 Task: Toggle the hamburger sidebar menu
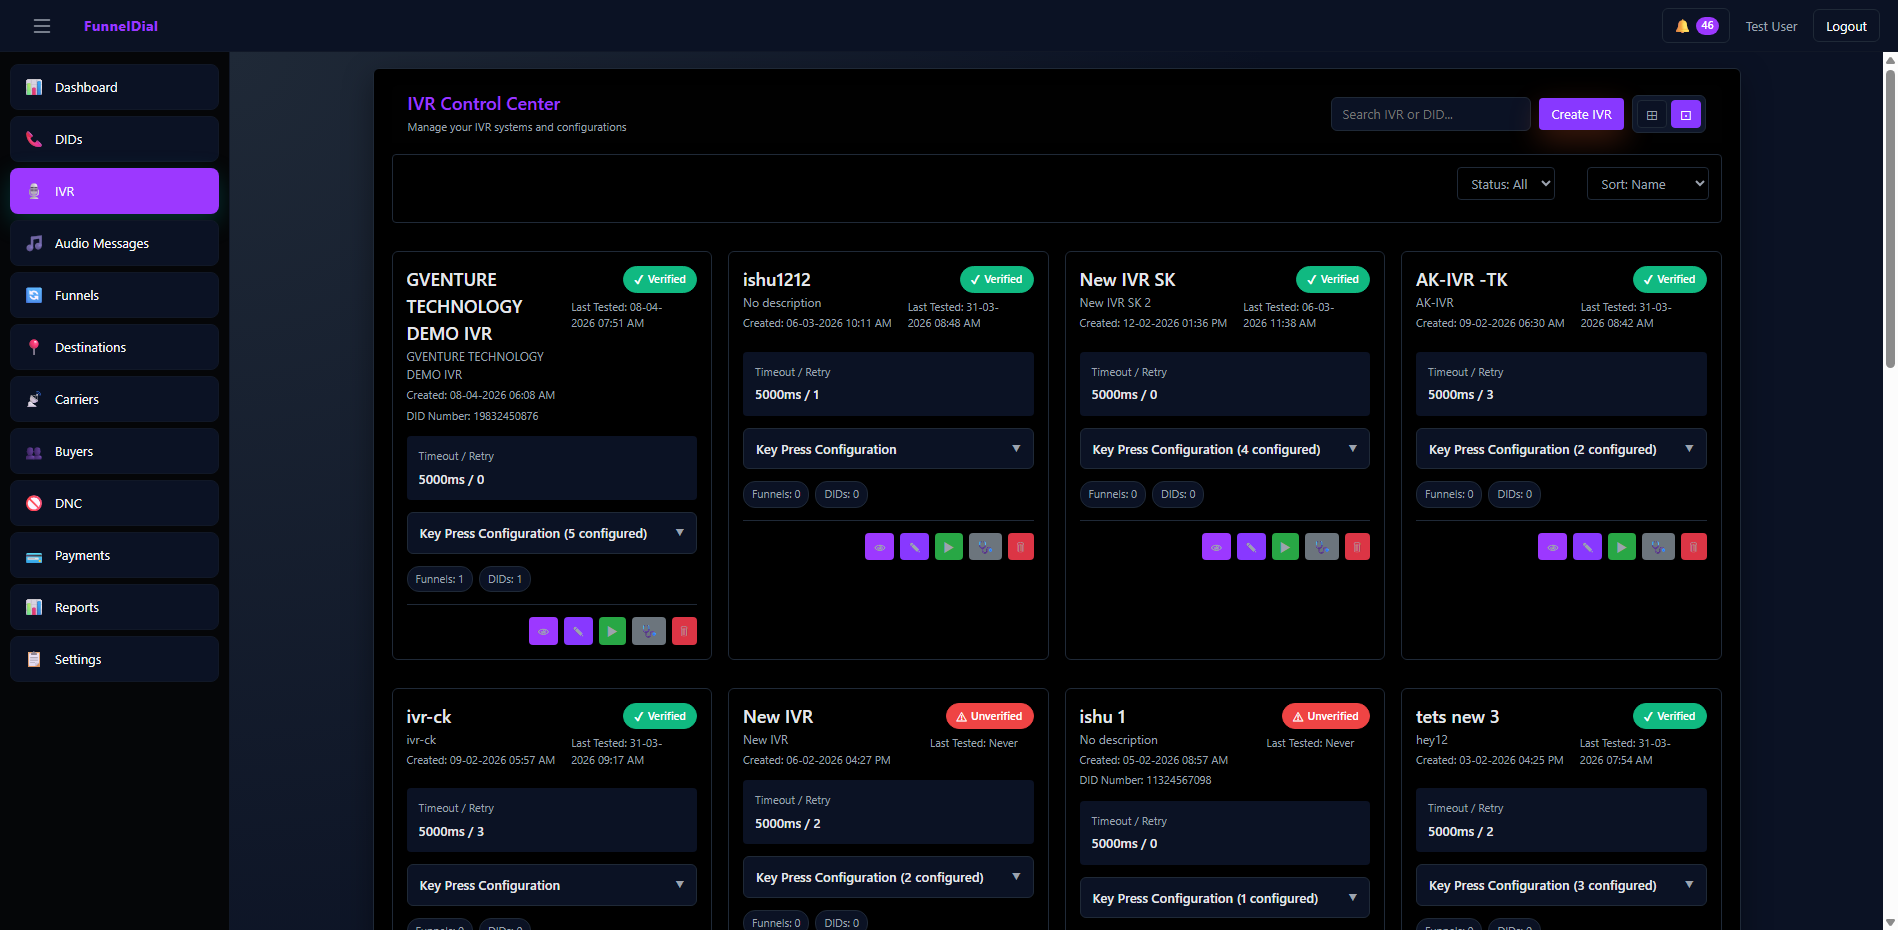42,26
